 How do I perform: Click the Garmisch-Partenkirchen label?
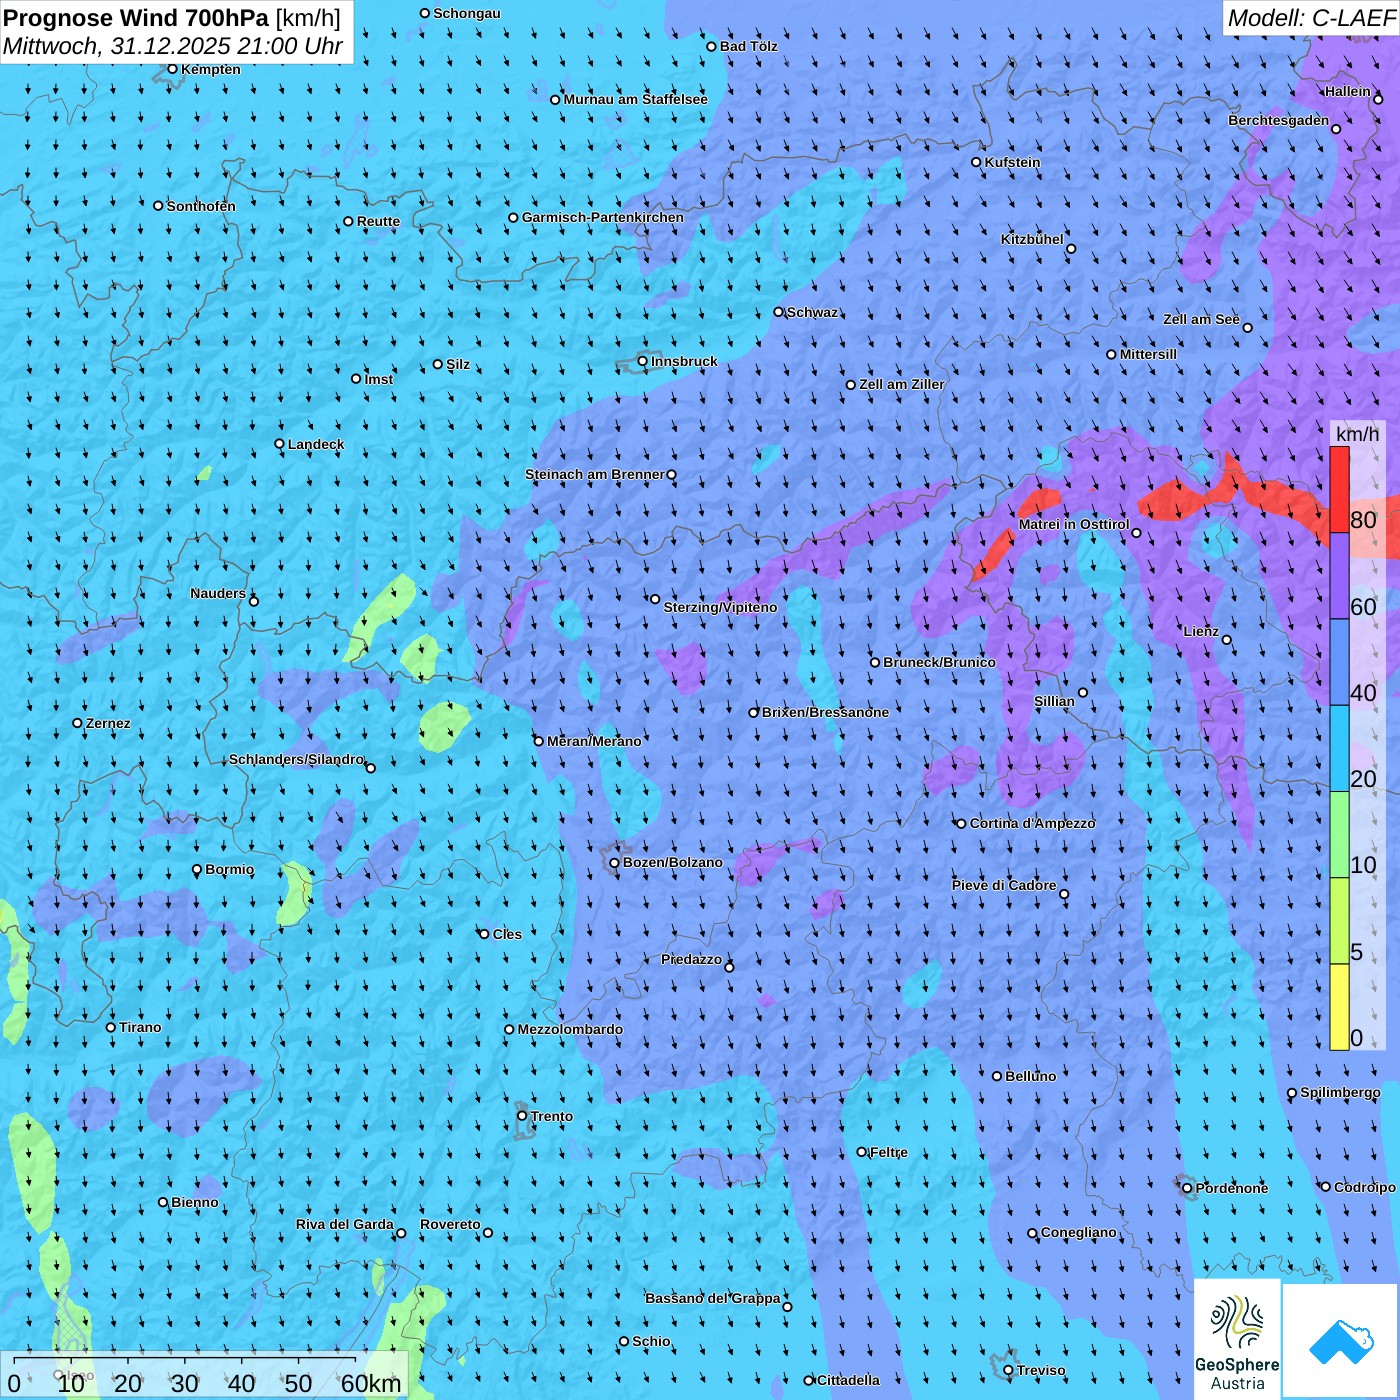(x=603, y=217)
